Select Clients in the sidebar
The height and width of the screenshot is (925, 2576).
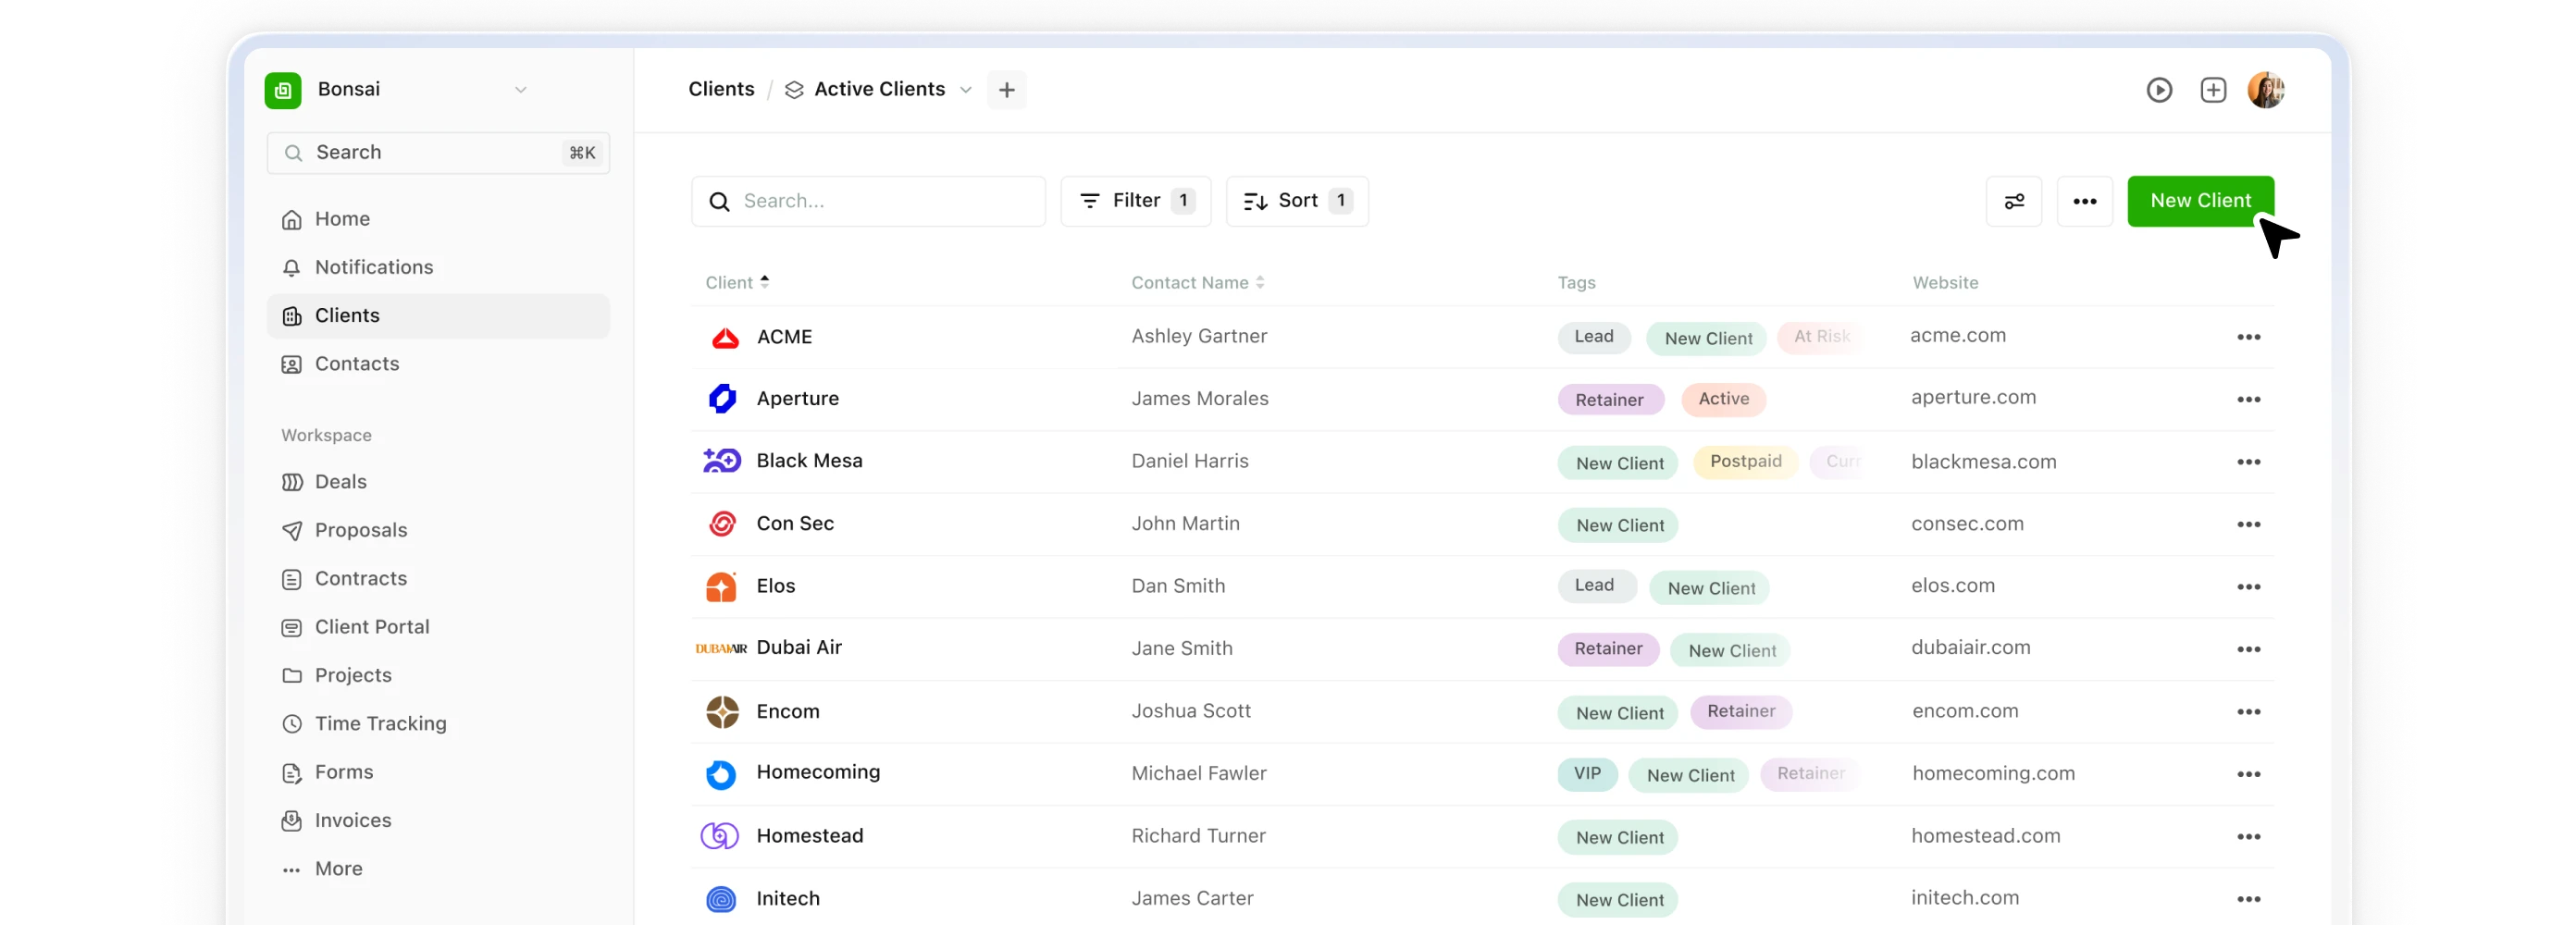(438, 316)
